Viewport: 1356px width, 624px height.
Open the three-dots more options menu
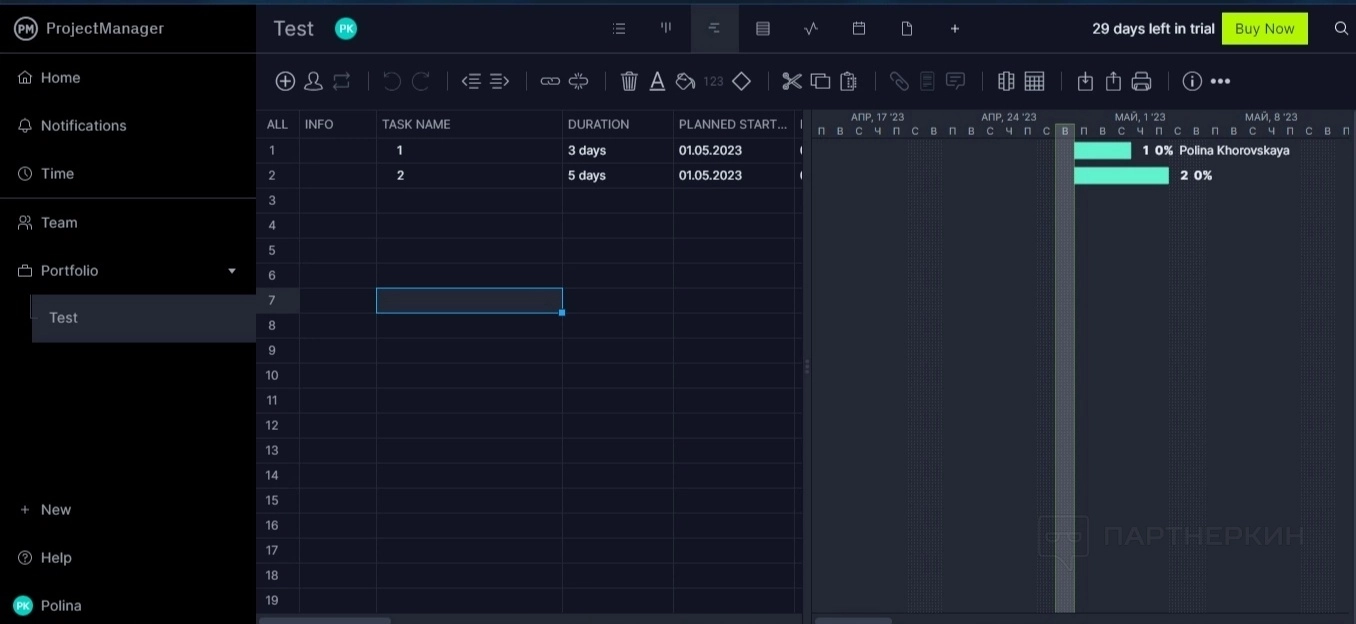(x=1220, y=82)
